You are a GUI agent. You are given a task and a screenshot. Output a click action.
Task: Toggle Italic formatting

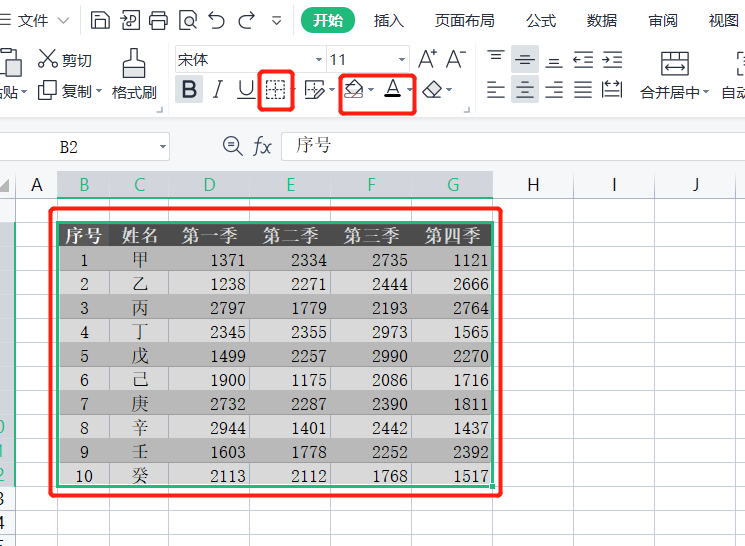pyautogui.click(x=217, y=91)
